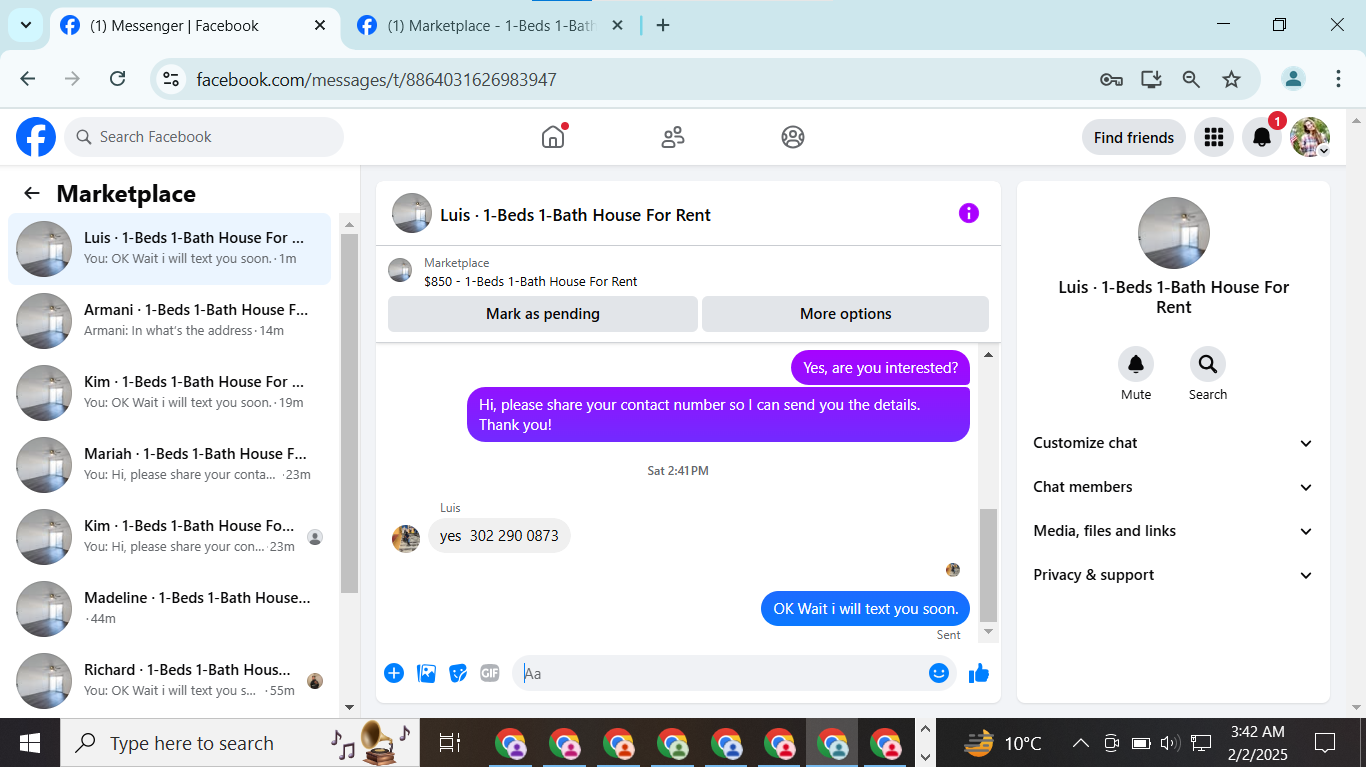Open the Facebook menu grid icon
The width and height of the screenshot is (1366, 767).
point(1214,137)
